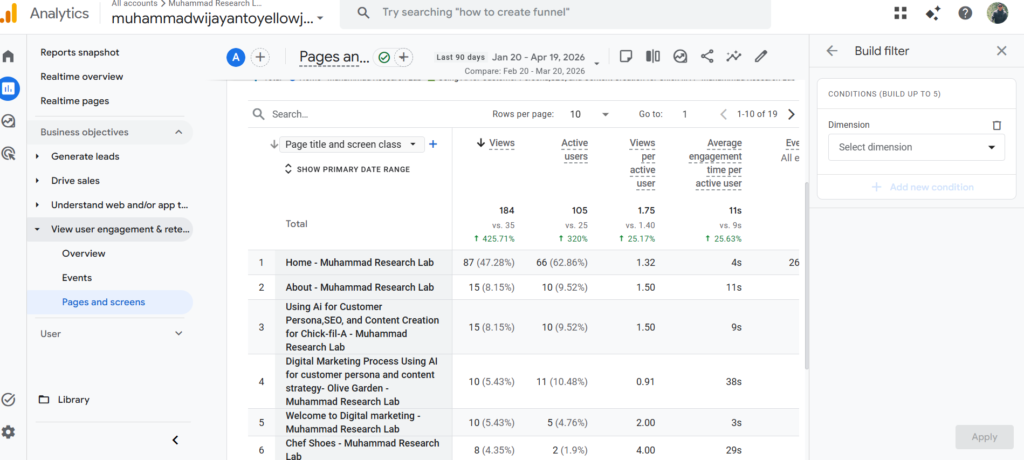The image size is (1024, 460).
Task: Open the Google apps grid icon
Action: pyautogui.click(x=901, y=13)
